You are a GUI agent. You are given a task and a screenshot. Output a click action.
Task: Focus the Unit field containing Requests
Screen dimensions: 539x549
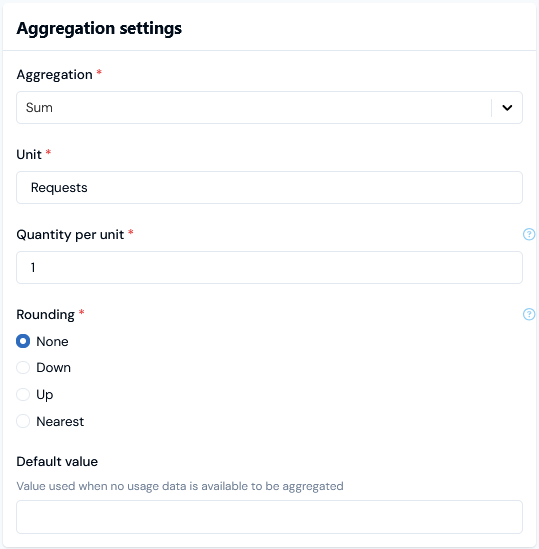tap(269, 187)
